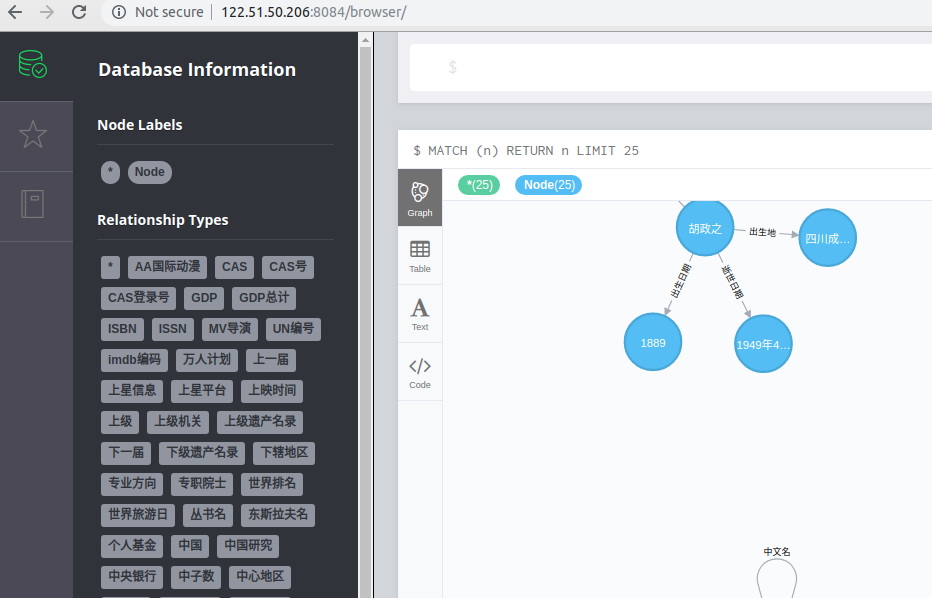This screenshot has height=598, width=932.
Task: Click the sidebar scrollbar up arrow
Action: (x=366, y=40)
